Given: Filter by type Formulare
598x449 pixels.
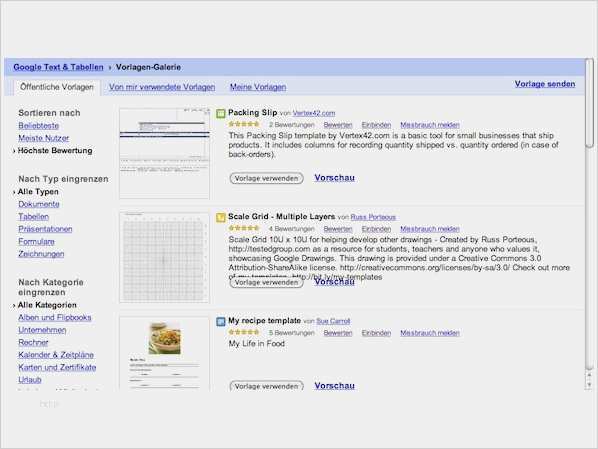Looking at the screenshot, I should pyautogui.click(x=36, y=241).
